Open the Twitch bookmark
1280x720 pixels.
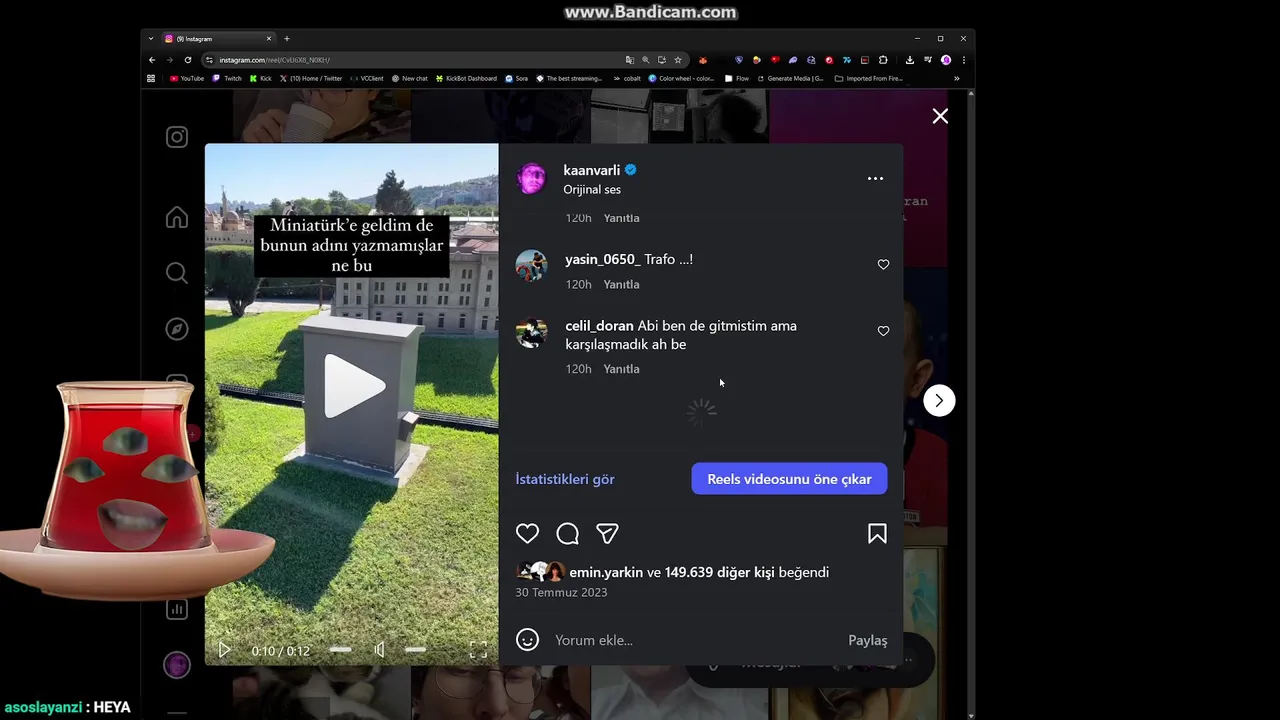227,78
